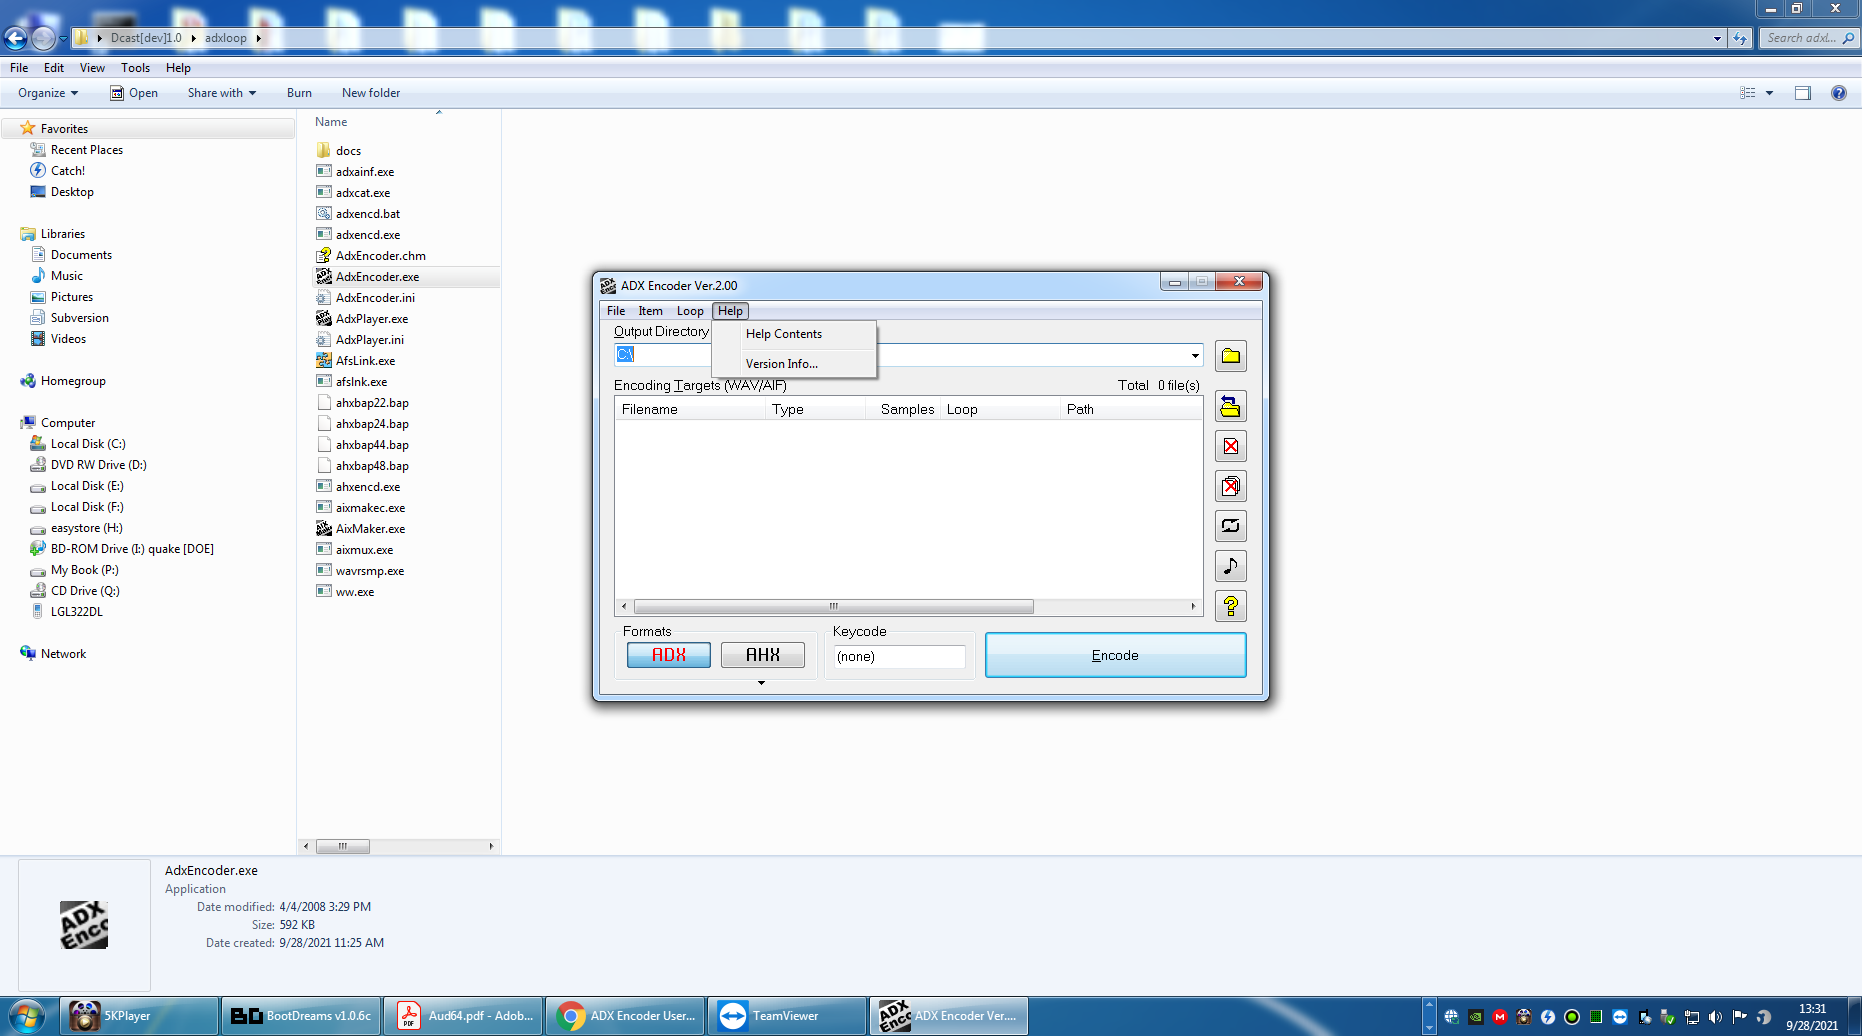1862x1036 pixels.
Task: Click the delete all items icon
Action: (x=1230, y=486)
